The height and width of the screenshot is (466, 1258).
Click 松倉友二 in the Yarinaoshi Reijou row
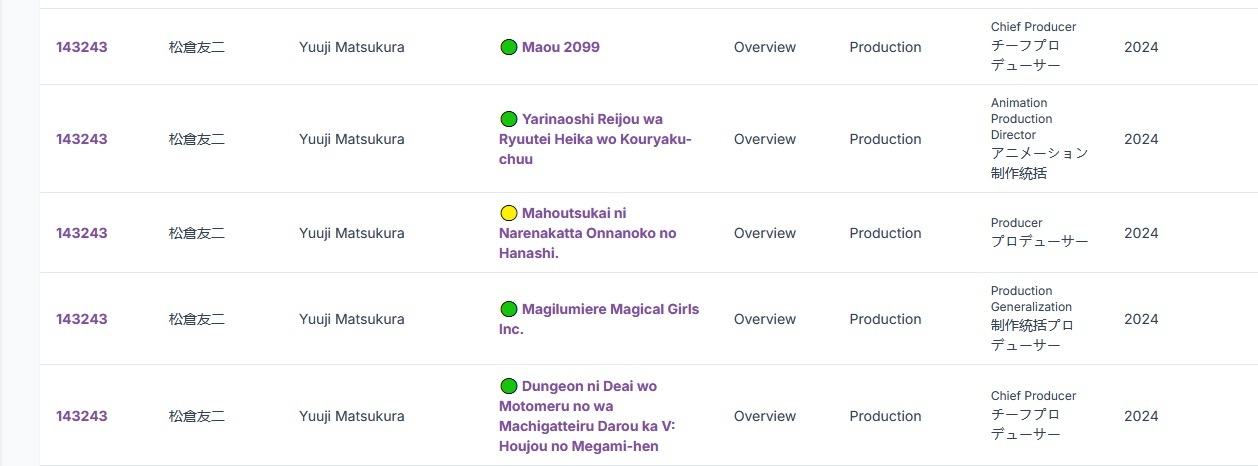tap(197, 139)
